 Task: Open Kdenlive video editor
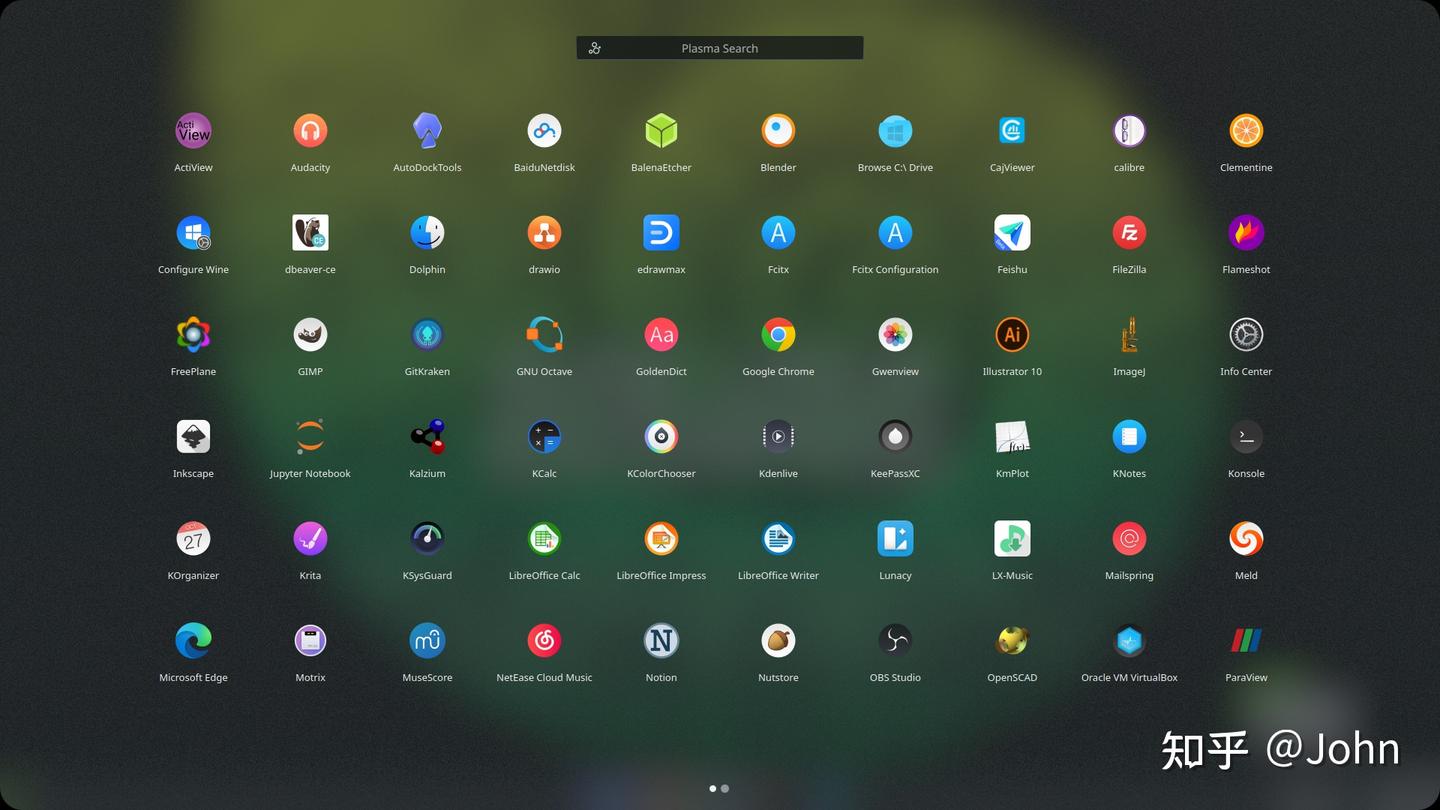778,437
